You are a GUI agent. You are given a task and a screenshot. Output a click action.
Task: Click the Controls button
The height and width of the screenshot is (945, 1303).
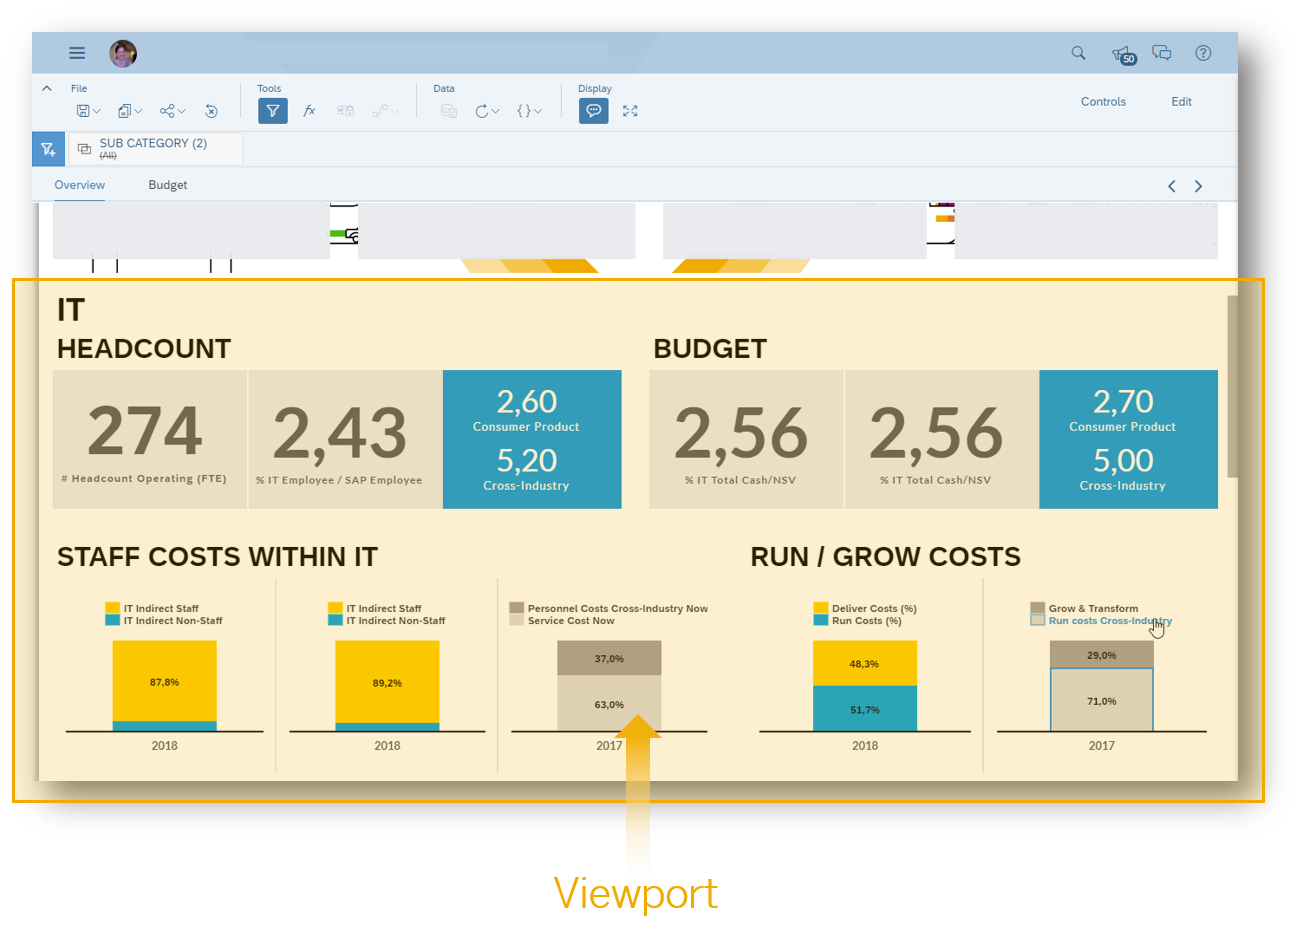[x=1103, y=102]
